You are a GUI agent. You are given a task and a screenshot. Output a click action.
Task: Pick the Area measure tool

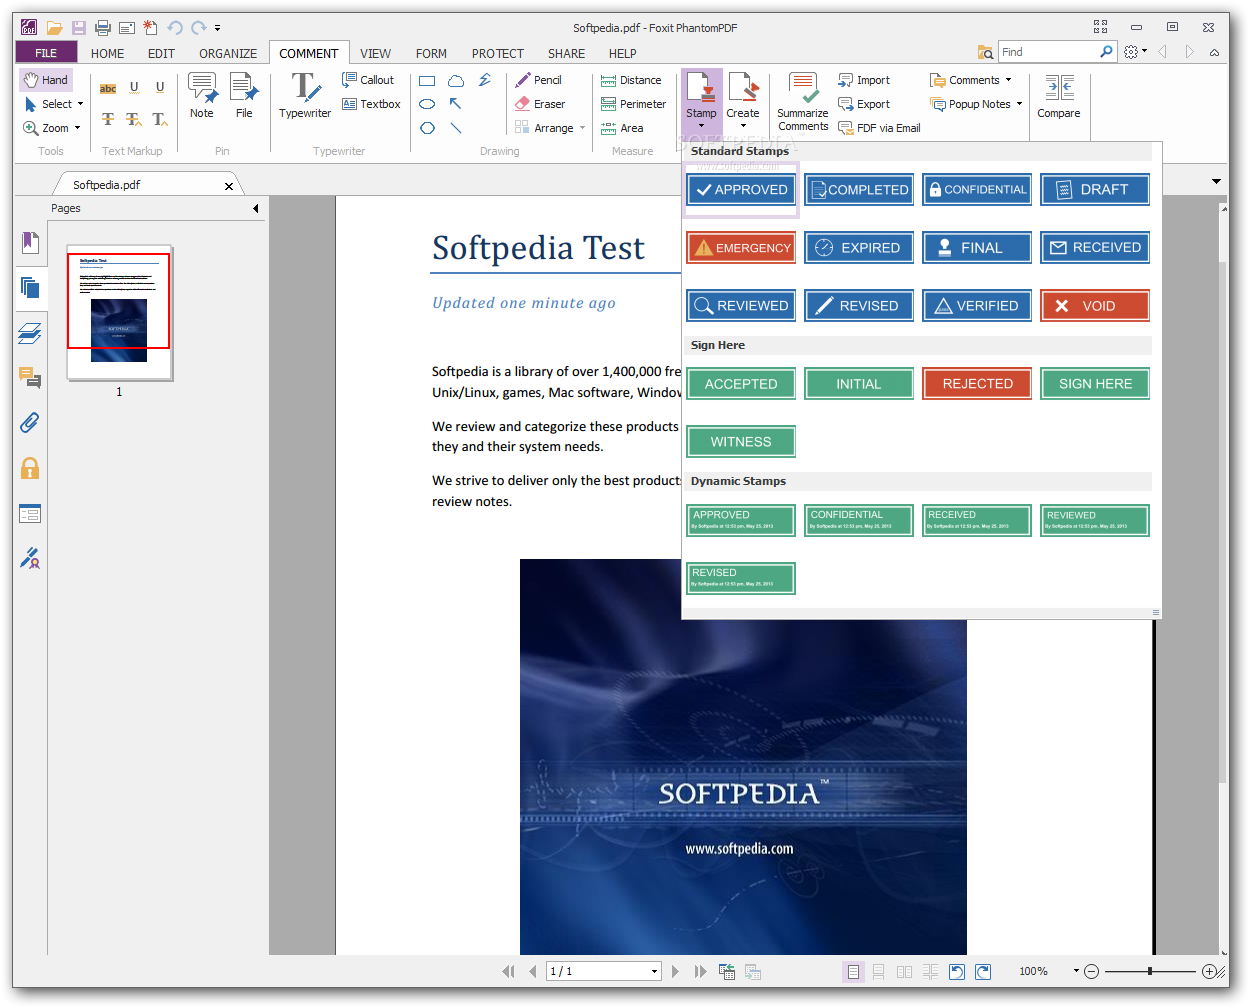[x=622, y=128]
